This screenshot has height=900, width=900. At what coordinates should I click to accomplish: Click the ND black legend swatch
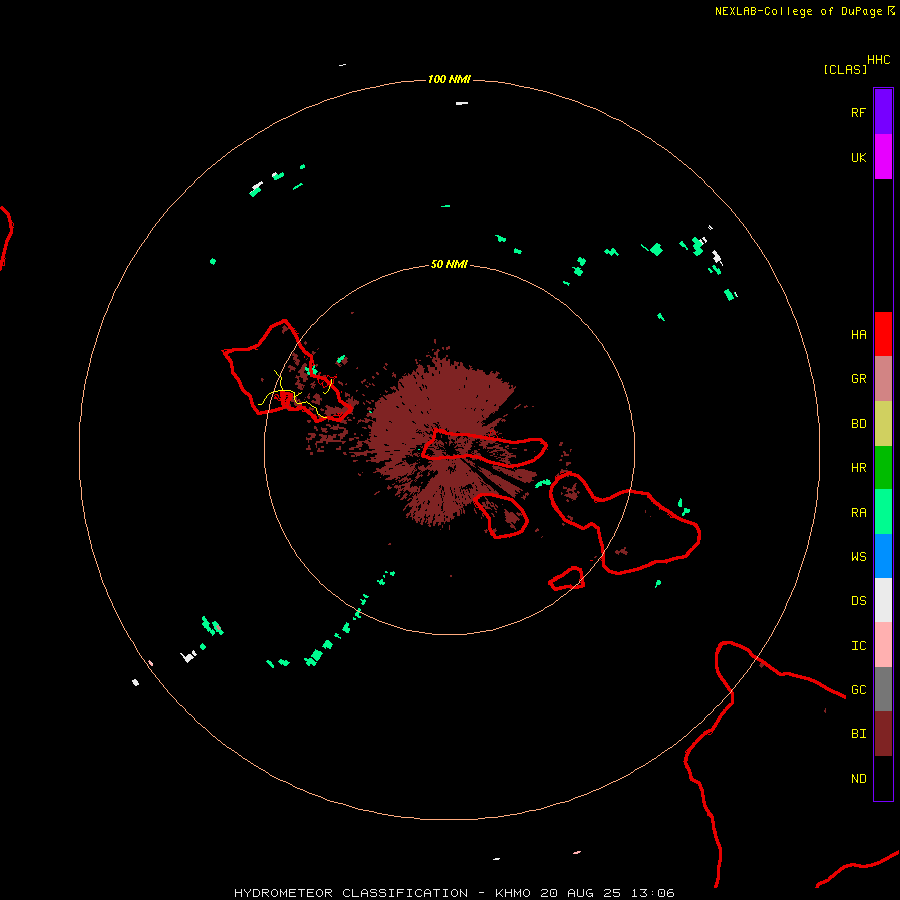point(883,778)
